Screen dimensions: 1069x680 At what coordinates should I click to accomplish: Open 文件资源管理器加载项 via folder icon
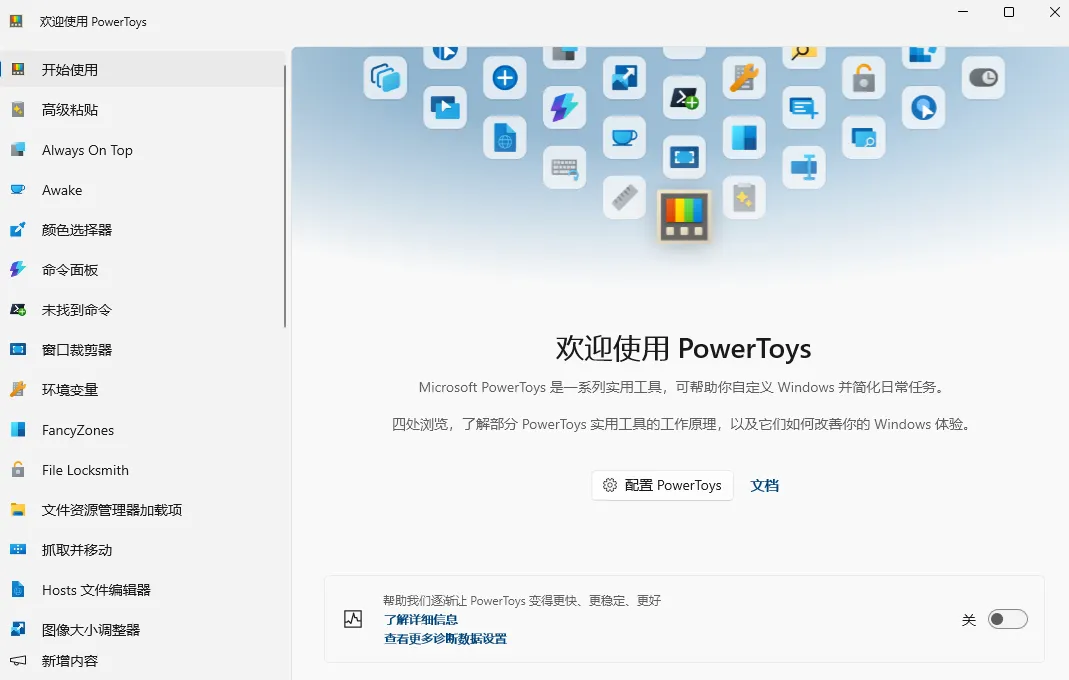[x=18, y=509]
